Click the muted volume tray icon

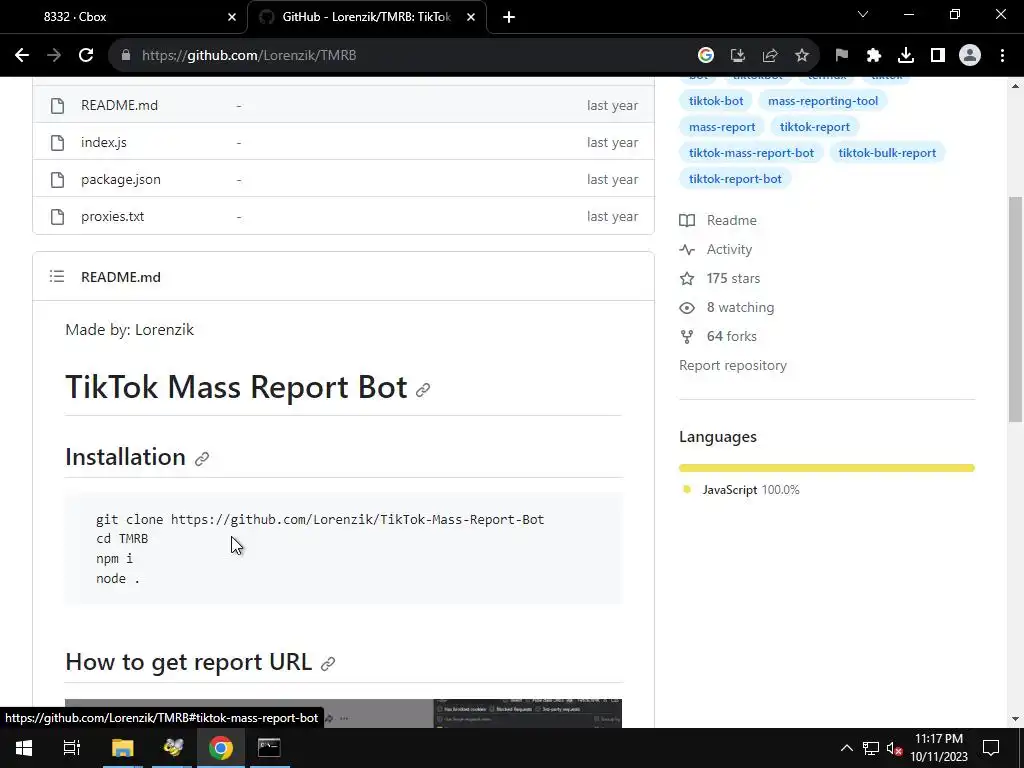(x=894, y=748)
